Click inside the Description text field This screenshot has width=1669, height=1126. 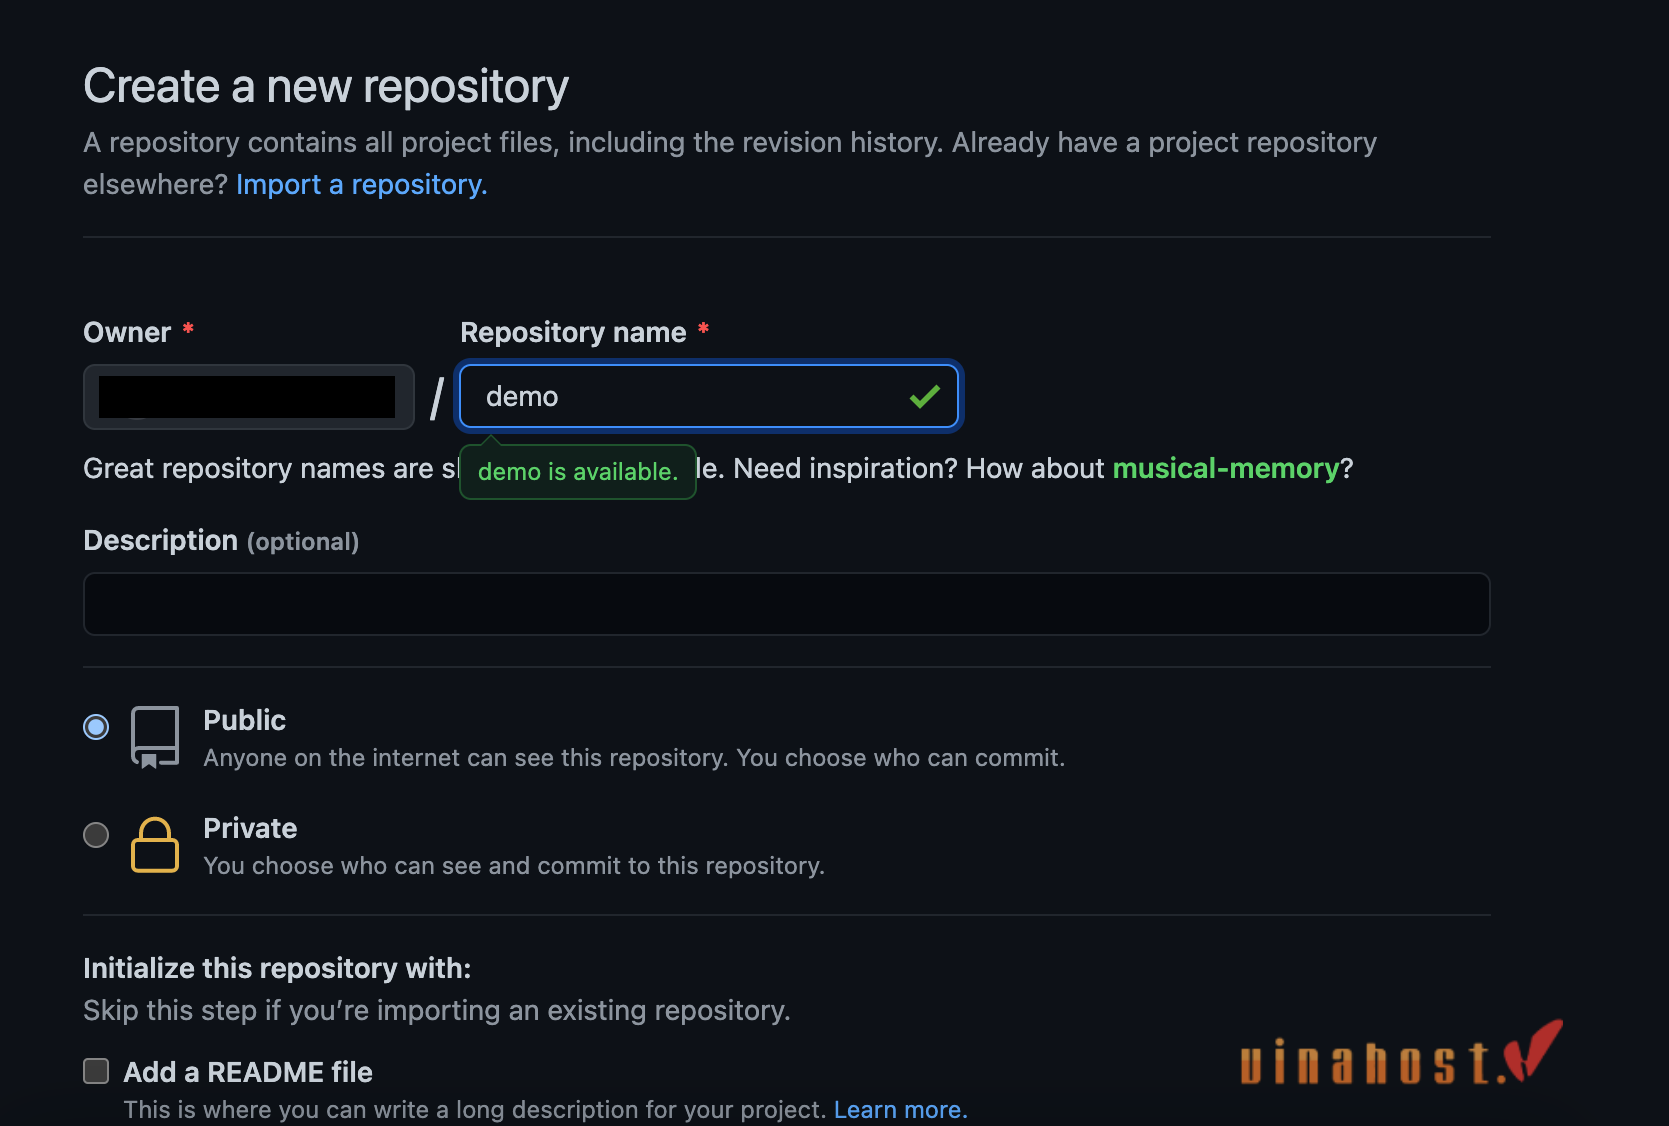[x=786, y=603]
